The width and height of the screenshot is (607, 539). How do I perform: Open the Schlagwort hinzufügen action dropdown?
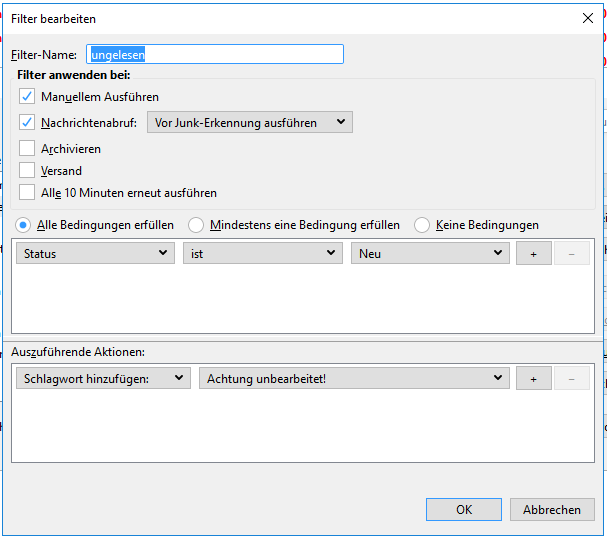click(x=103, y=378)
